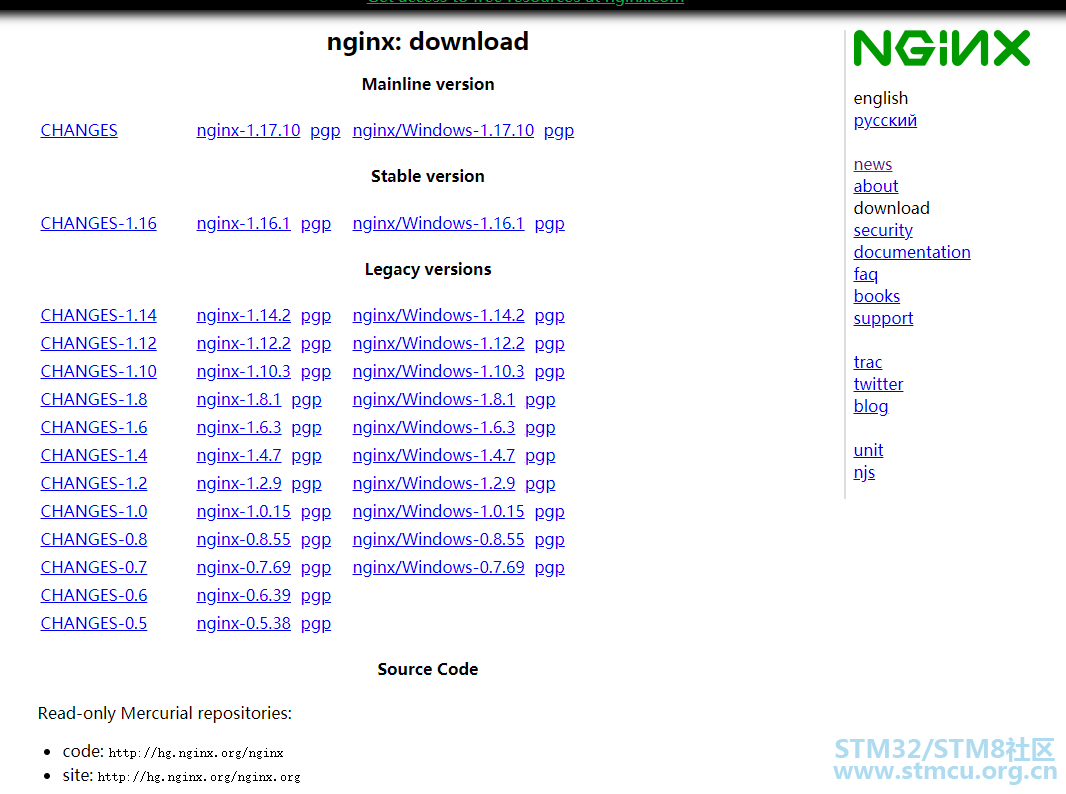Screen dimensions: 1066x794
Task: Download nginx-1.6.3 source
Action: pyautogui.click(x=239, y=427)
